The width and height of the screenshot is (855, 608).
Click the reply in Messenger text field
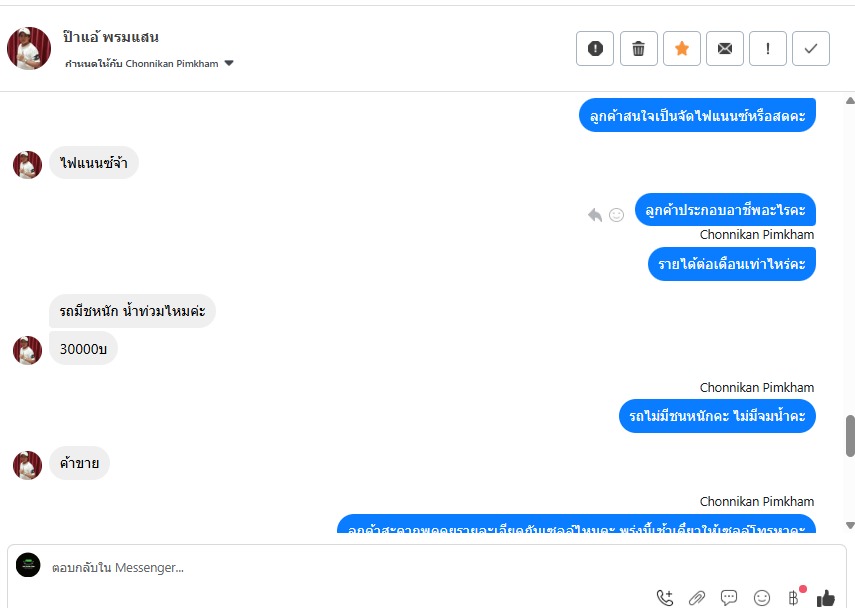(x=349, y=568)
